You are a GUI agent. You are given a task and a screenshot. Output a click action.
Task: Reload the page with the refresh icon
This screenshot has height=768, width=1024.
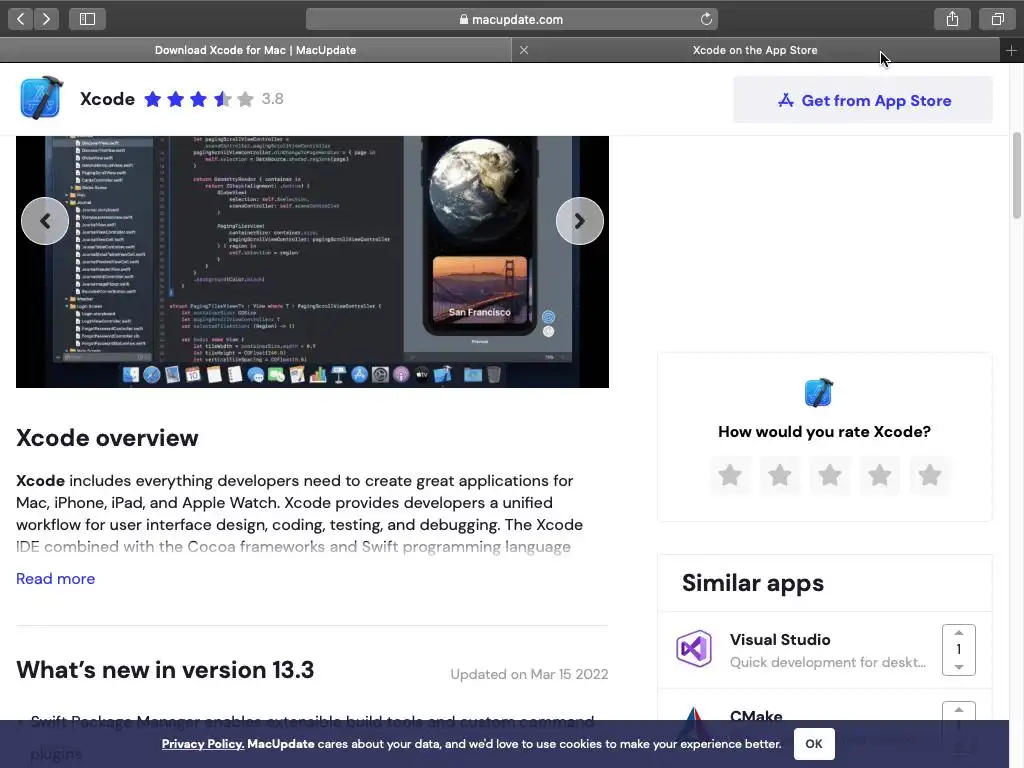pyautogui.click(x=706, y=19)
